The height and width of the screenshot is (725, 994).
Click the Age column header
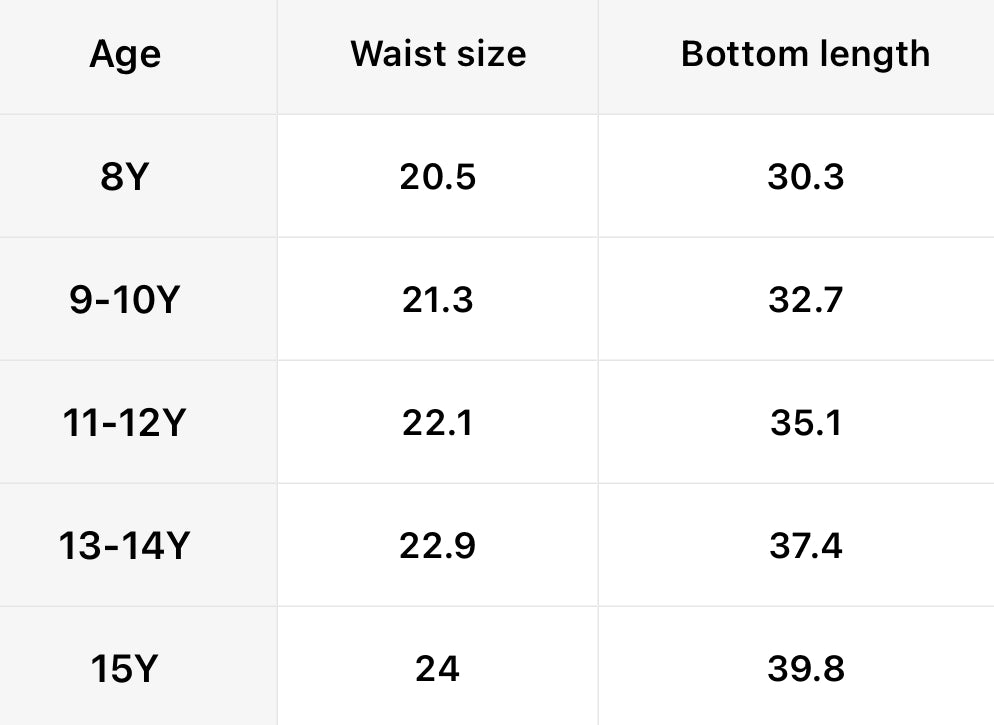(x=126, y=54)
